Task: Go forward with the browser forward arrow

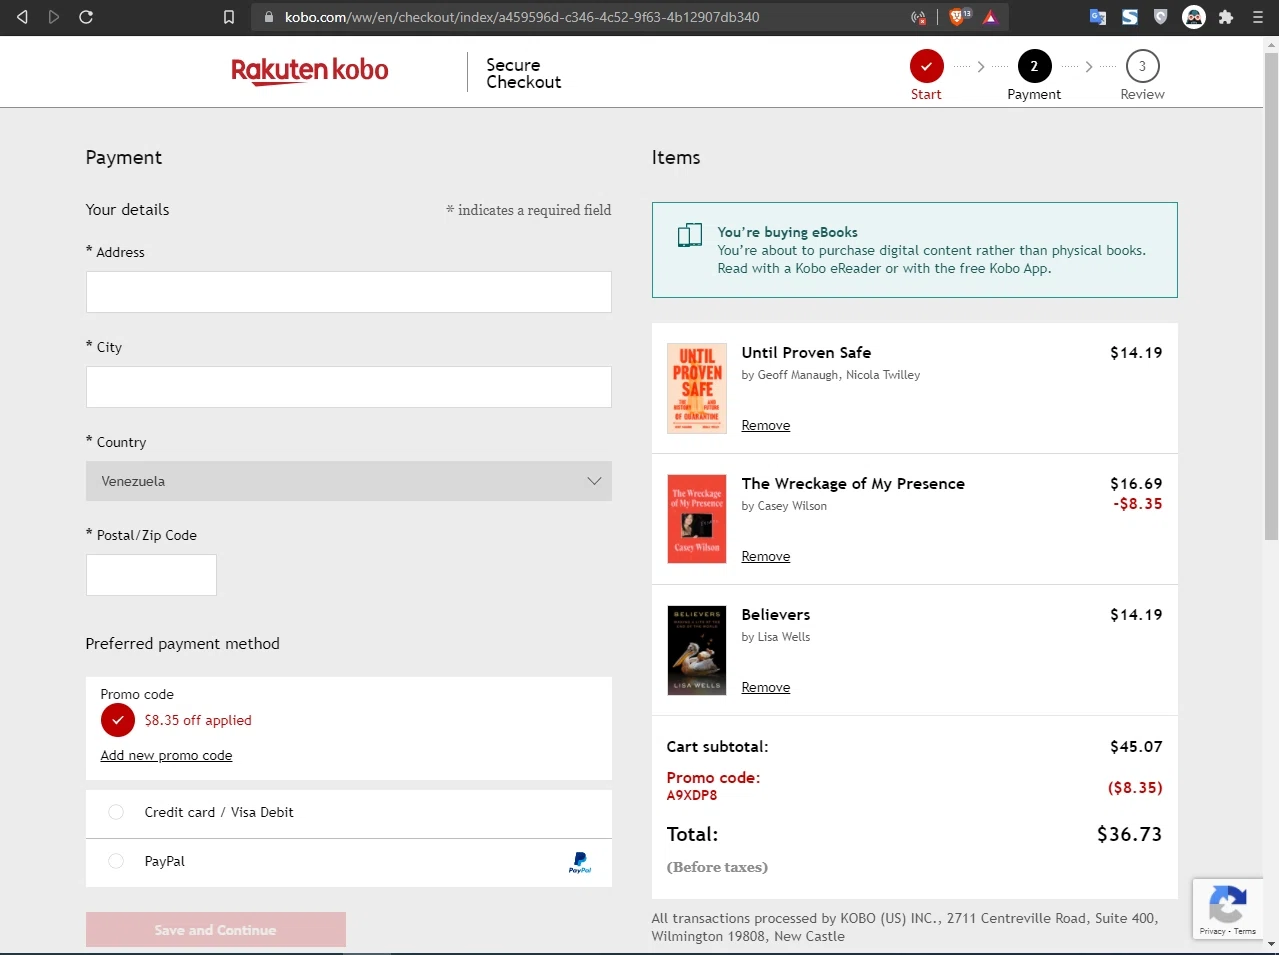Action: 54,17
